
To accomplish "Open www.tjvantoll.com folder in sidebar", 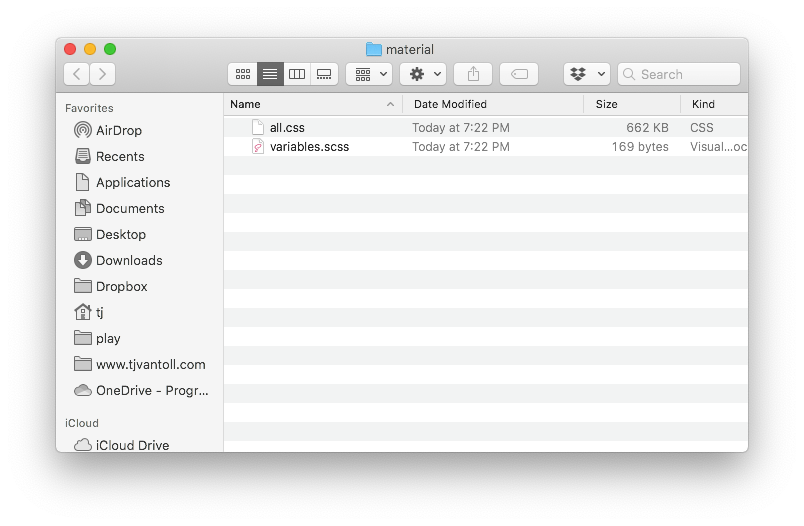I will coord(139,365).
